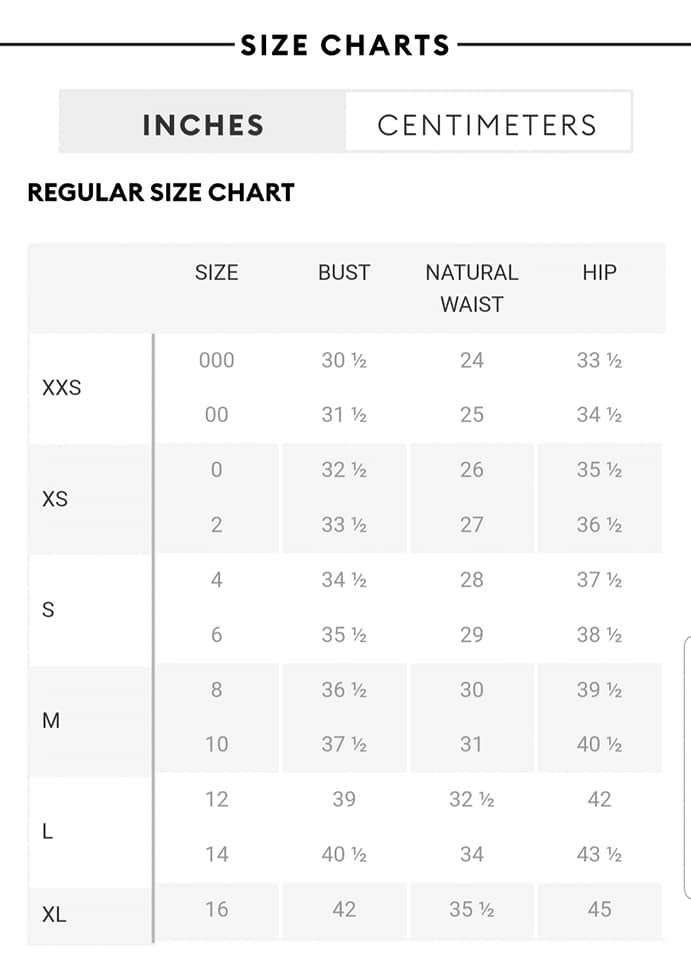This screenshot has height=960, width=691.
Task: Click the BUST column header
Action: coord(344,272)
